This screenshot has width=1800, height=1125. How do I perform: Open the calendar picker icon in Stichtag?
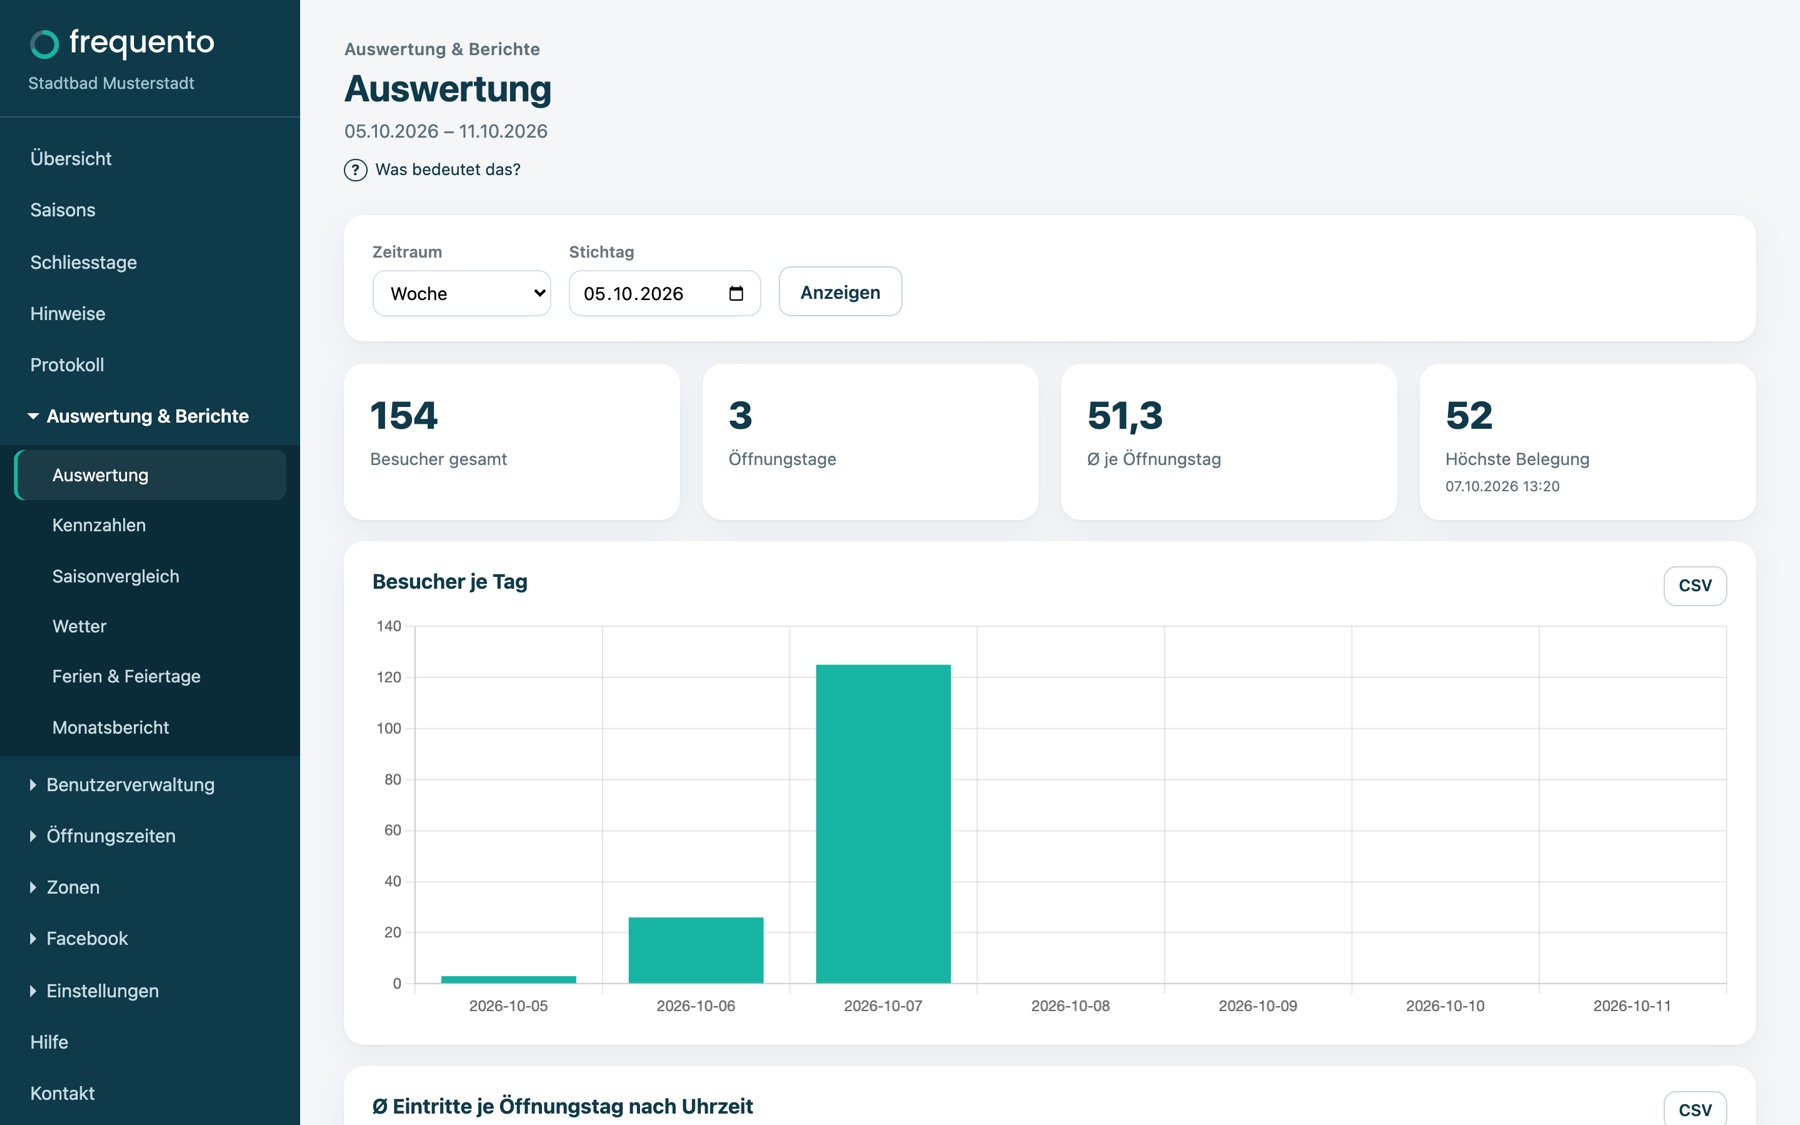736,294
